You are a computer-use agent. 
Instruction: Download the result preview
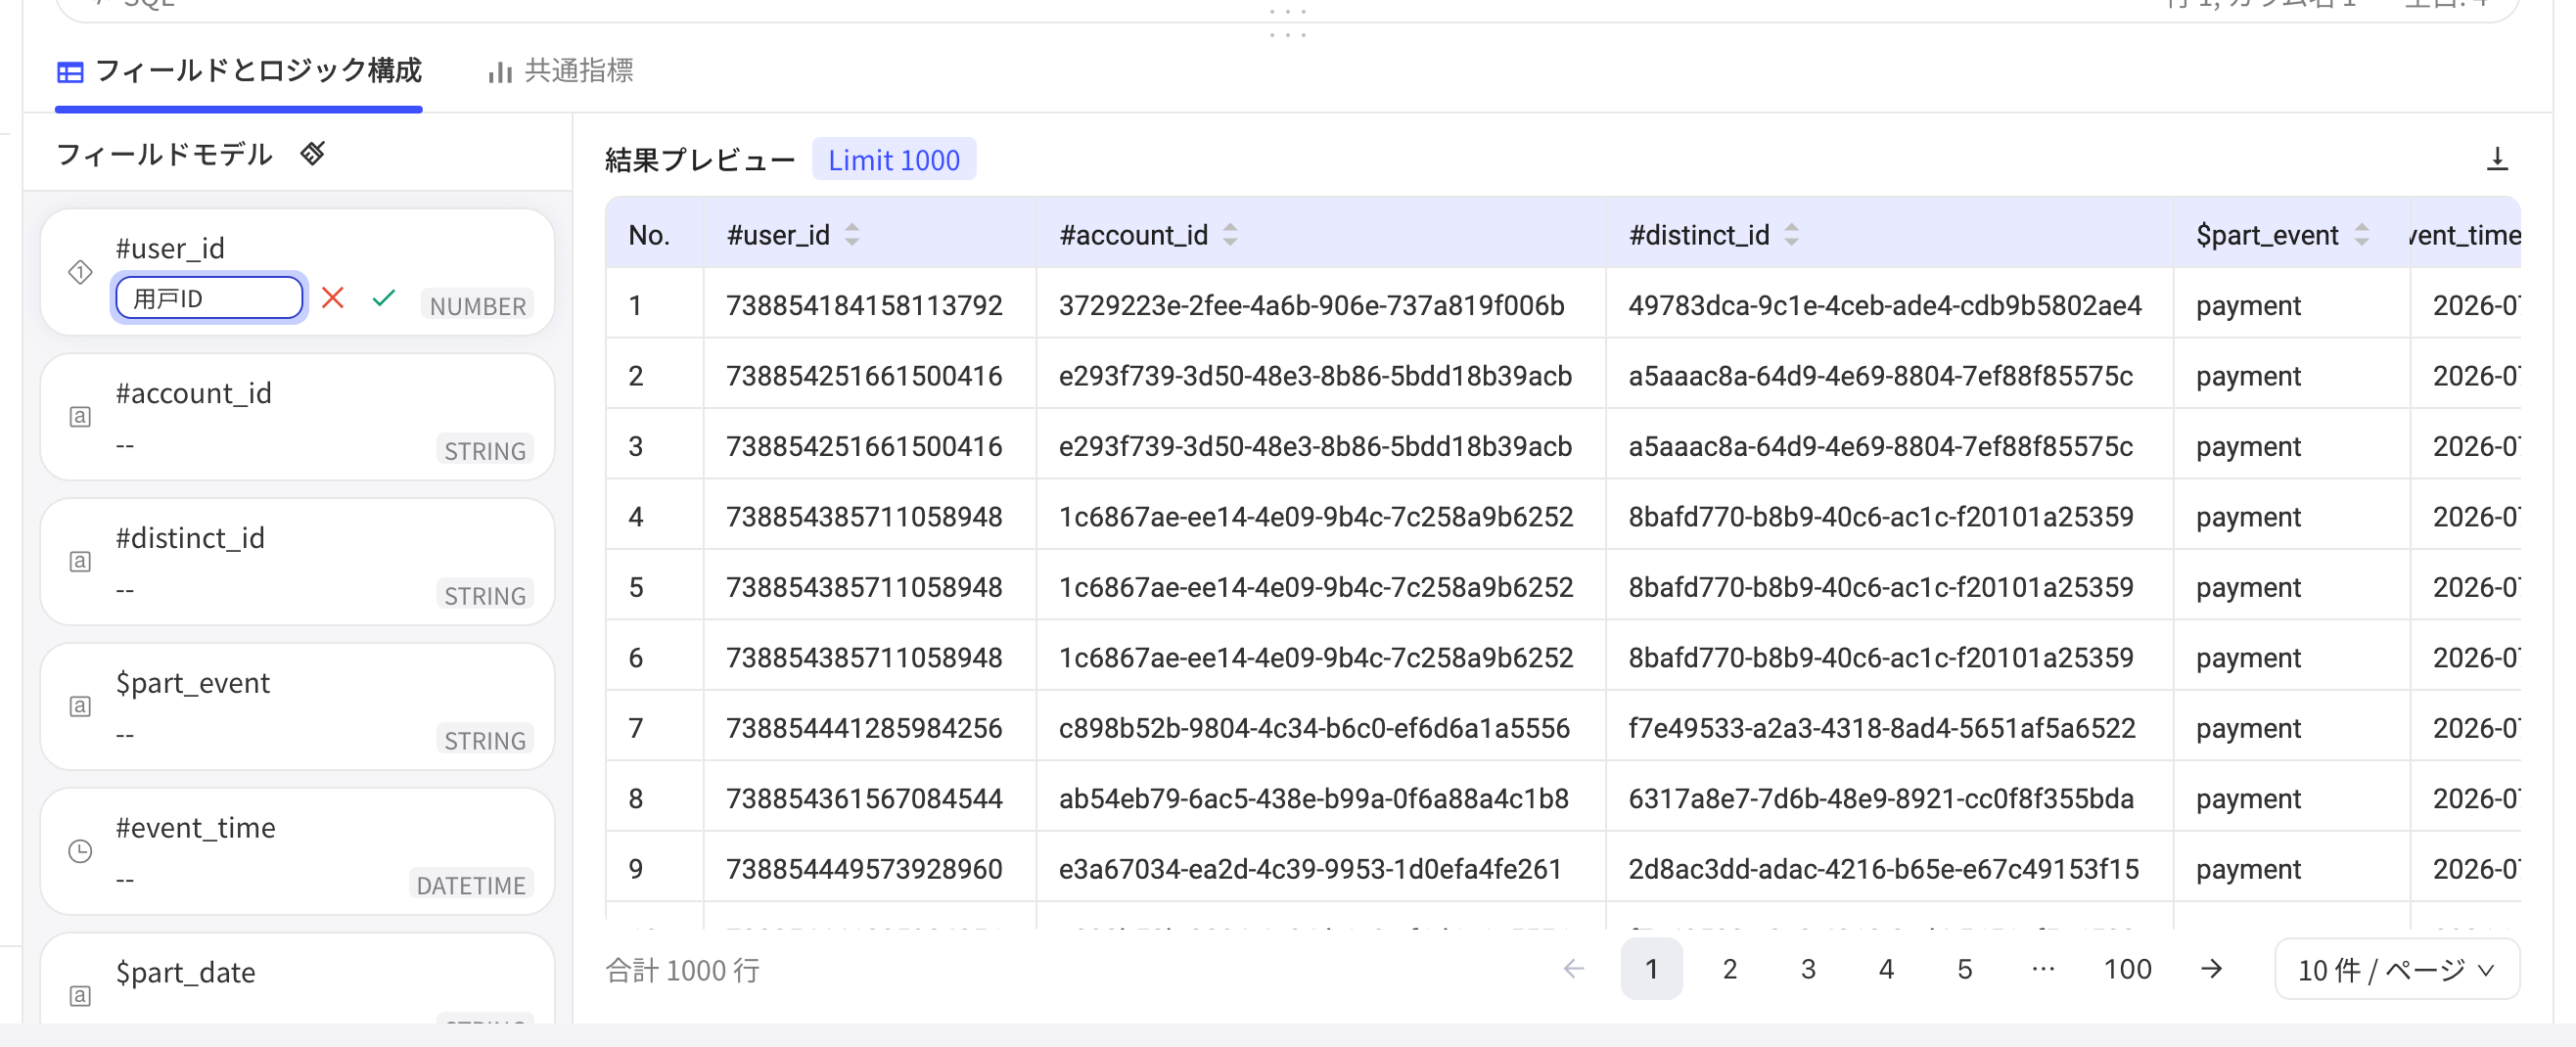pos(2497,159)
